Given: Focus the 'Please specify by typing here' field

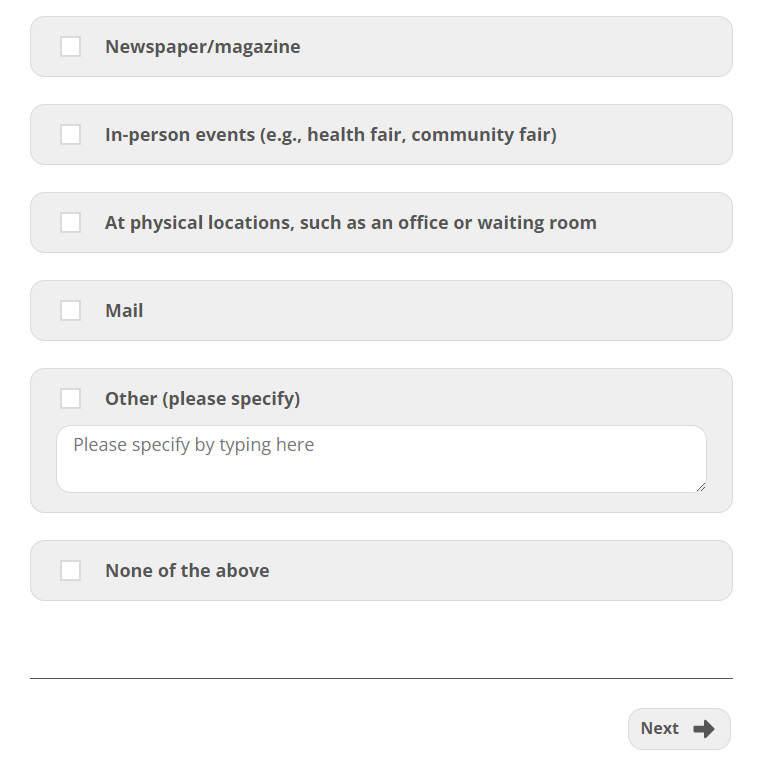Looking at the screenshot, I should click(x=380, y=459).
